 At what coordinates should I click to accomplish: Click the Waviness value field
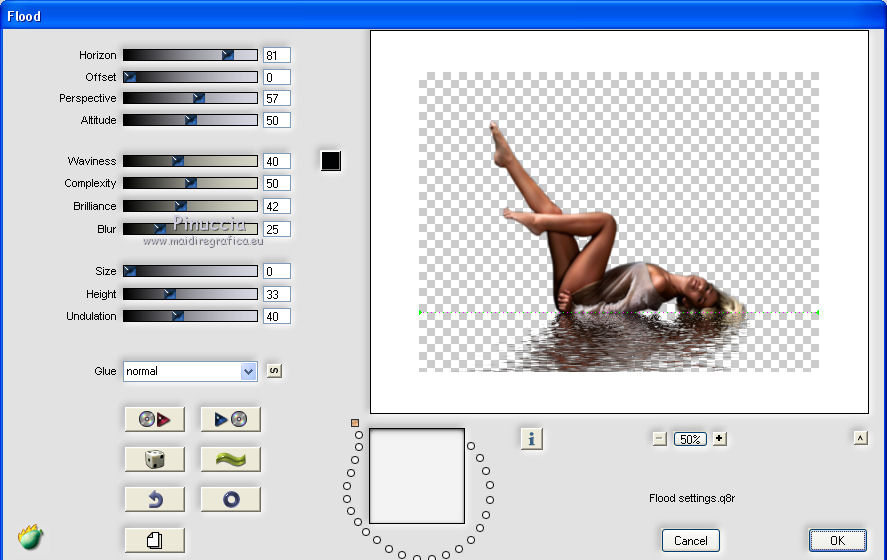(277, 161)
